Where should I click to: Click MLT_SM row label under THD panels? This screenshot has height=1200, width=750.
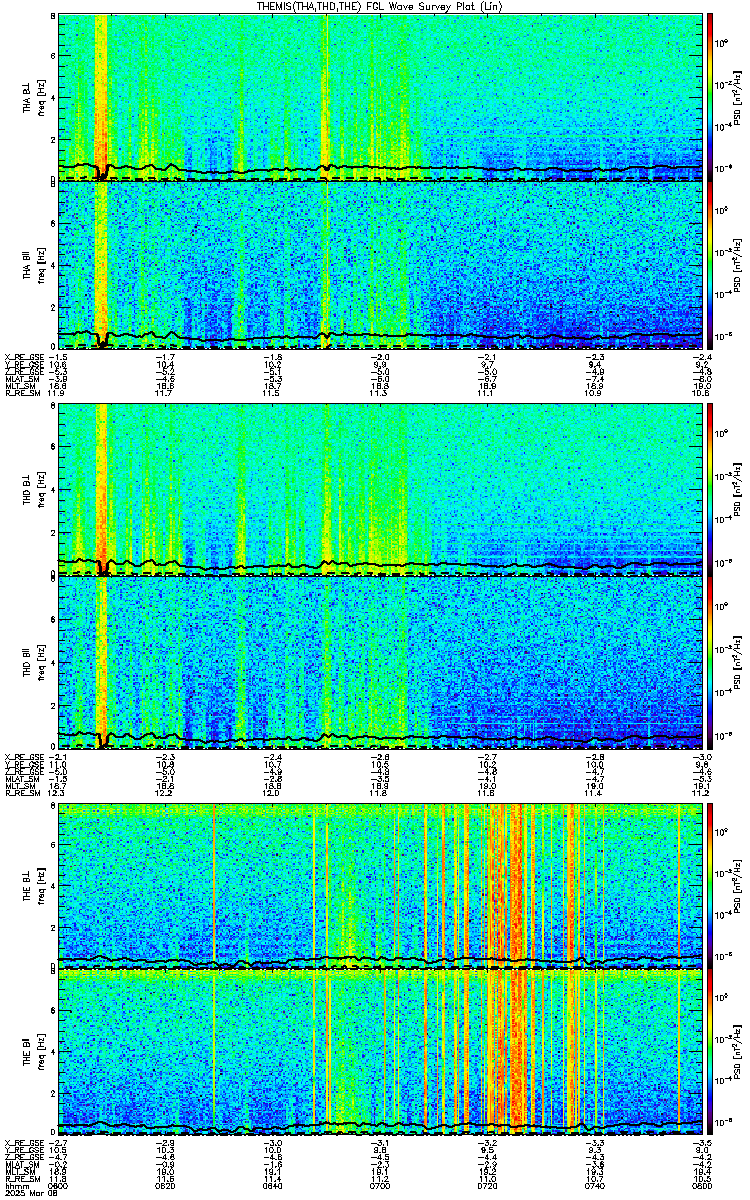tap(22, 787)
